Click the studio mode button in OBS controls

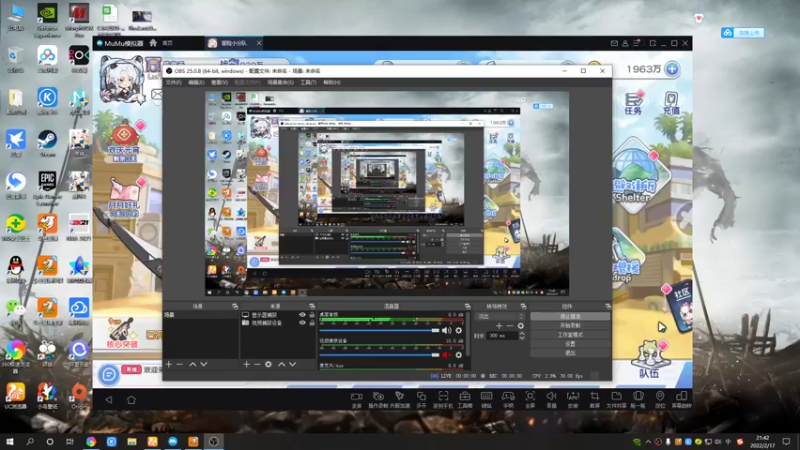(x=570, y=335)
